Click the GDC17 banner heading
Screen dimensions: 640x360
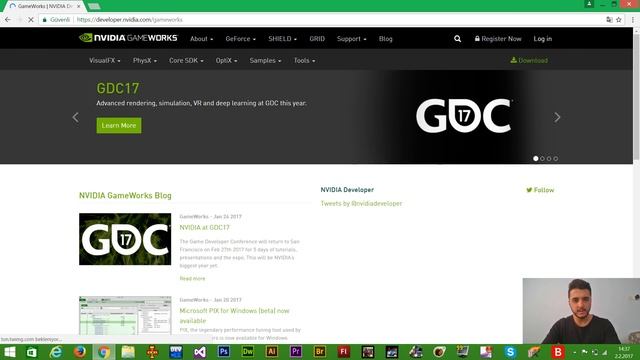[x=118, y=88]
